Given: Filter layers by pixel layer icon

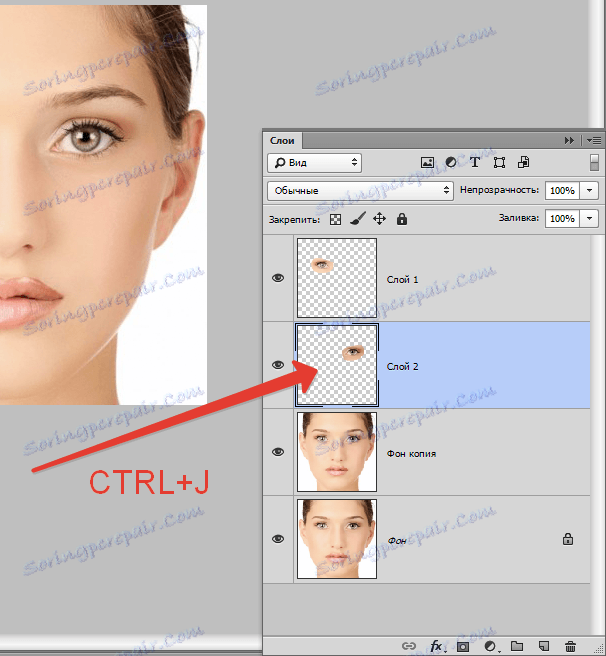Looking at the screenshot, I should 427,162.
